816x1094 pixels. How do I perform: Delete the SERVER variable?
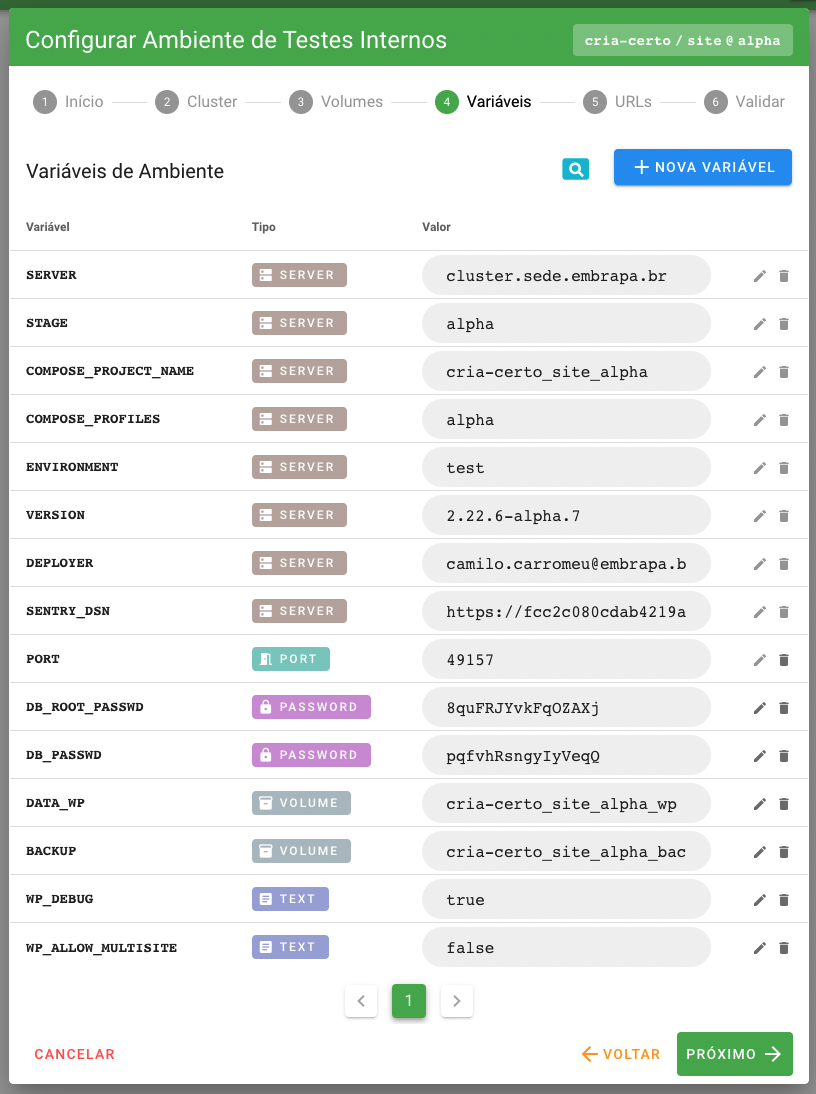784,276
